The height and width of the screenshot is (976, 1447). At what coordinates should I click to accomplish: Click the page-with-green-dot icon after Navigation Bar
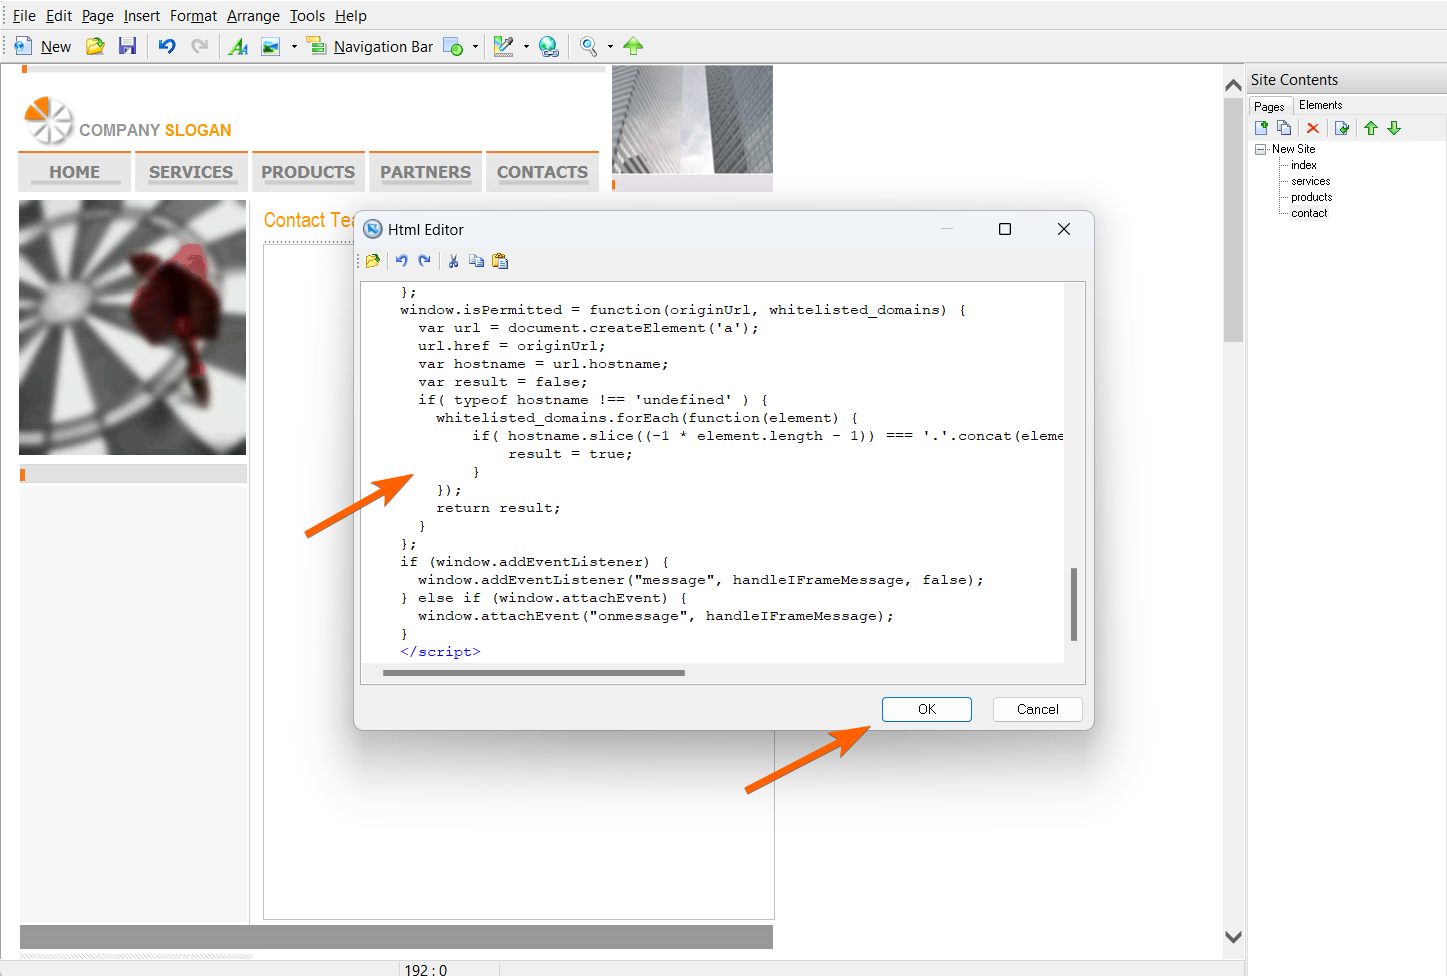[x=453, y=46]
